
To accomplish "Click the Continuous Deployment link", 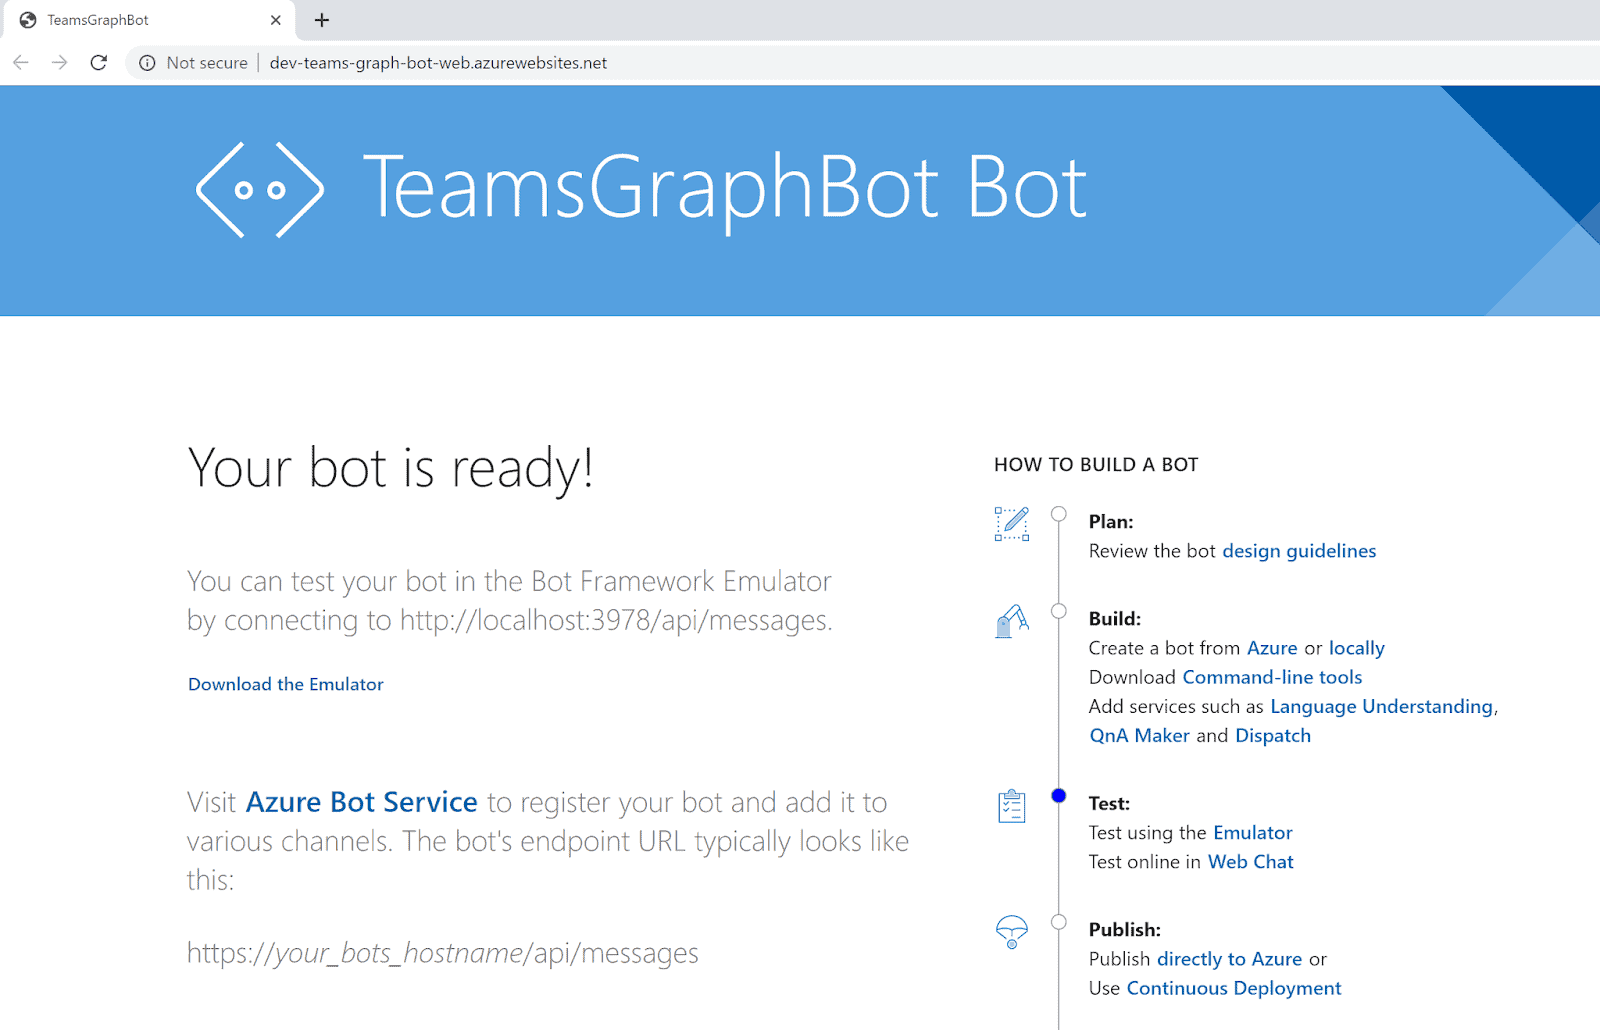I will click(1233, 988).
